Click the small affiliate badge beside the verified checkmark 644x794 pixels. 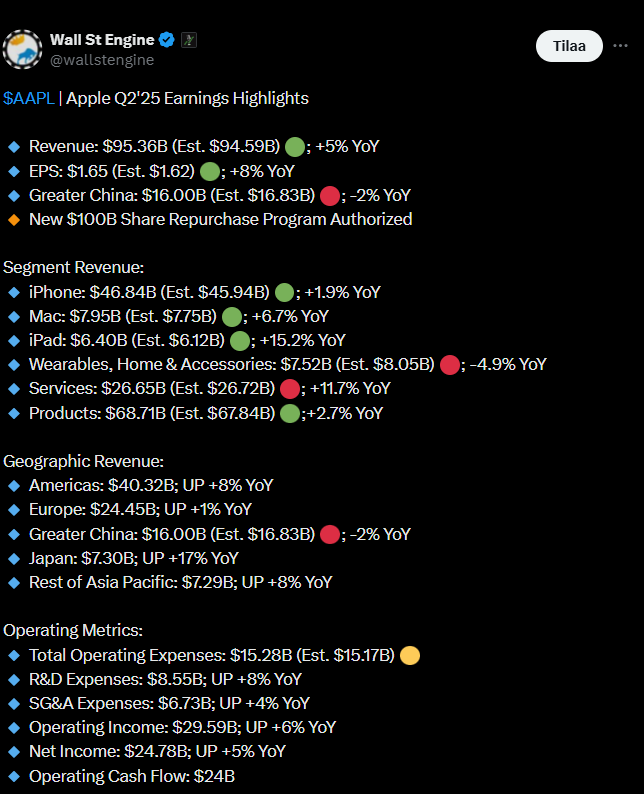pos(189,40)
